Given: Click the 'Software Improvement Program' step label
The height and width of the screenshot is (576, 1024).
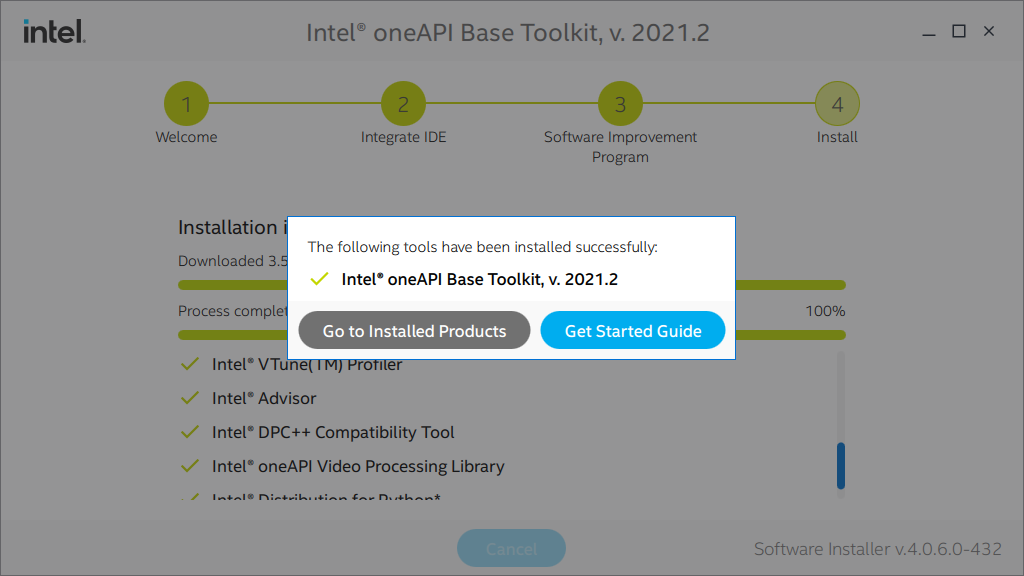Looking at the screenshot, I should coord(620,147).
